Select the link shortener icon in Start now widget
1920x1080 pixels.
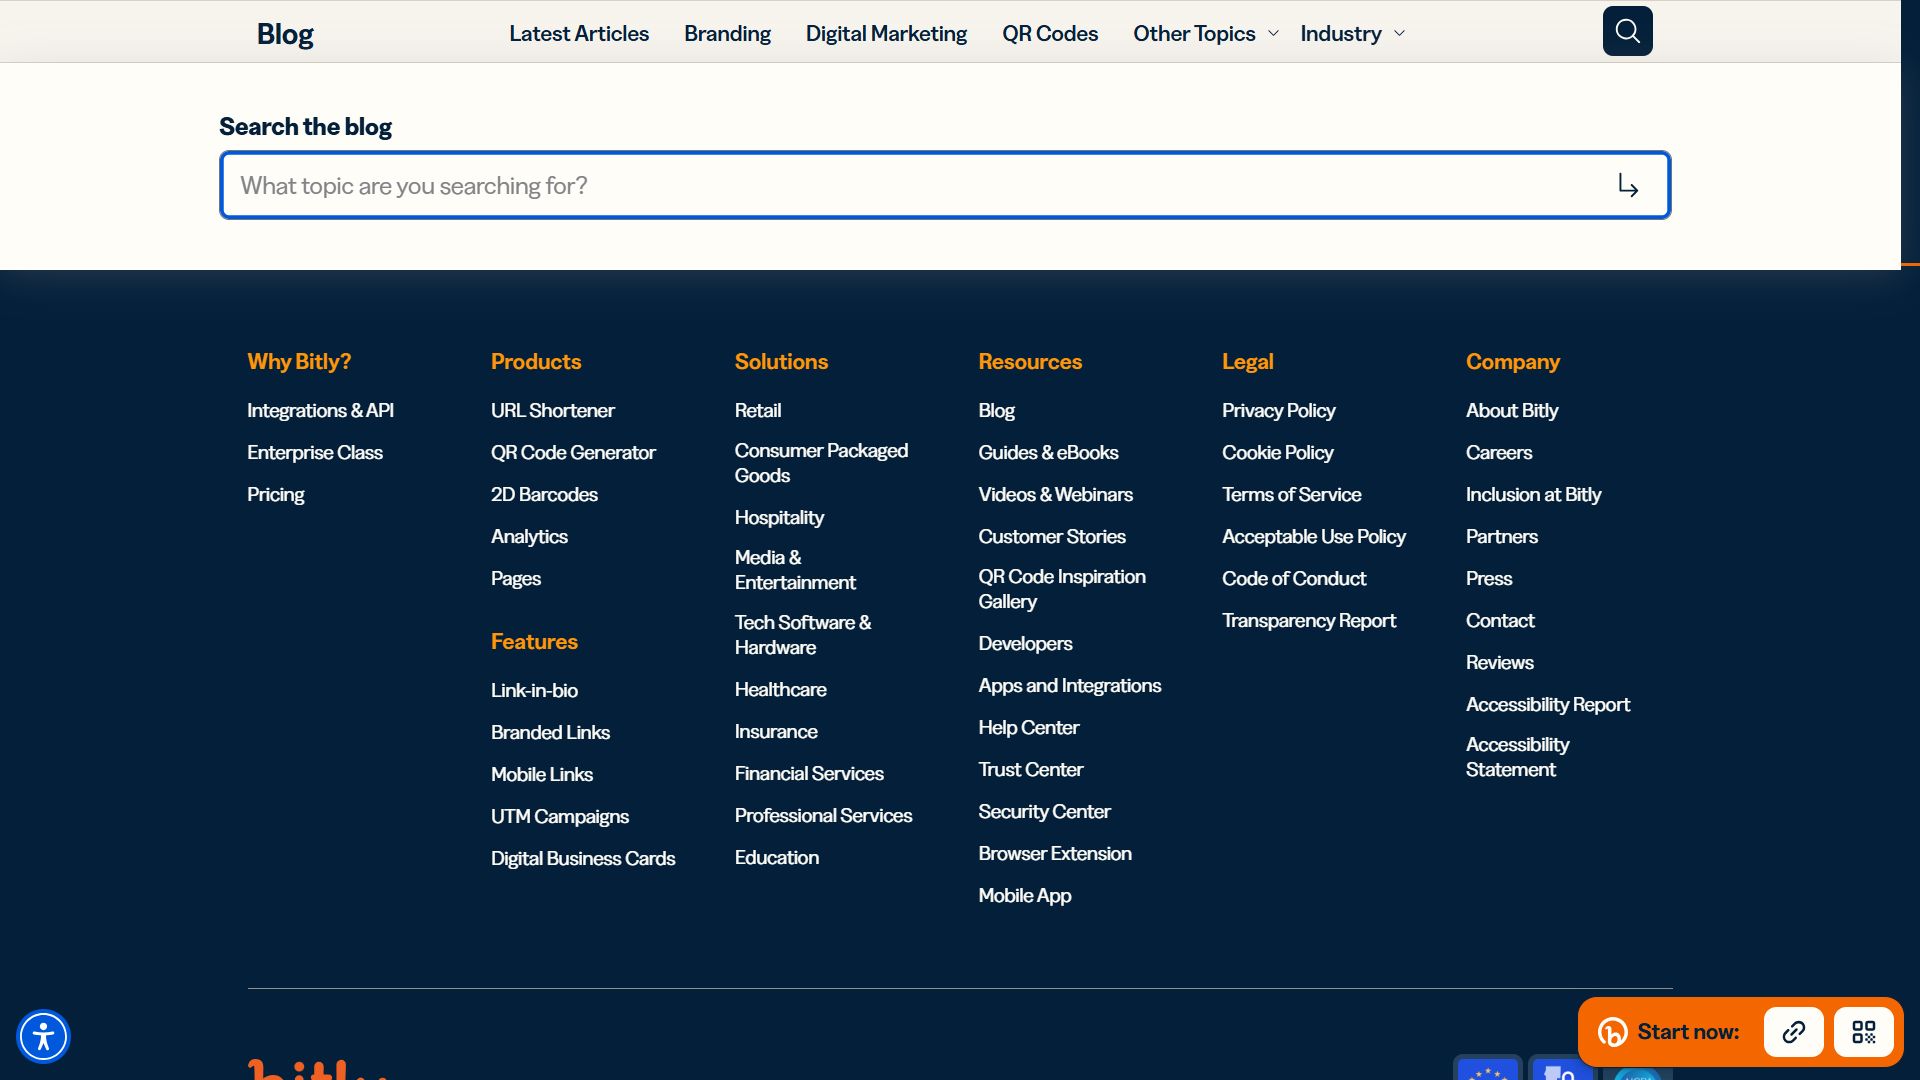coord(1793,1032)
